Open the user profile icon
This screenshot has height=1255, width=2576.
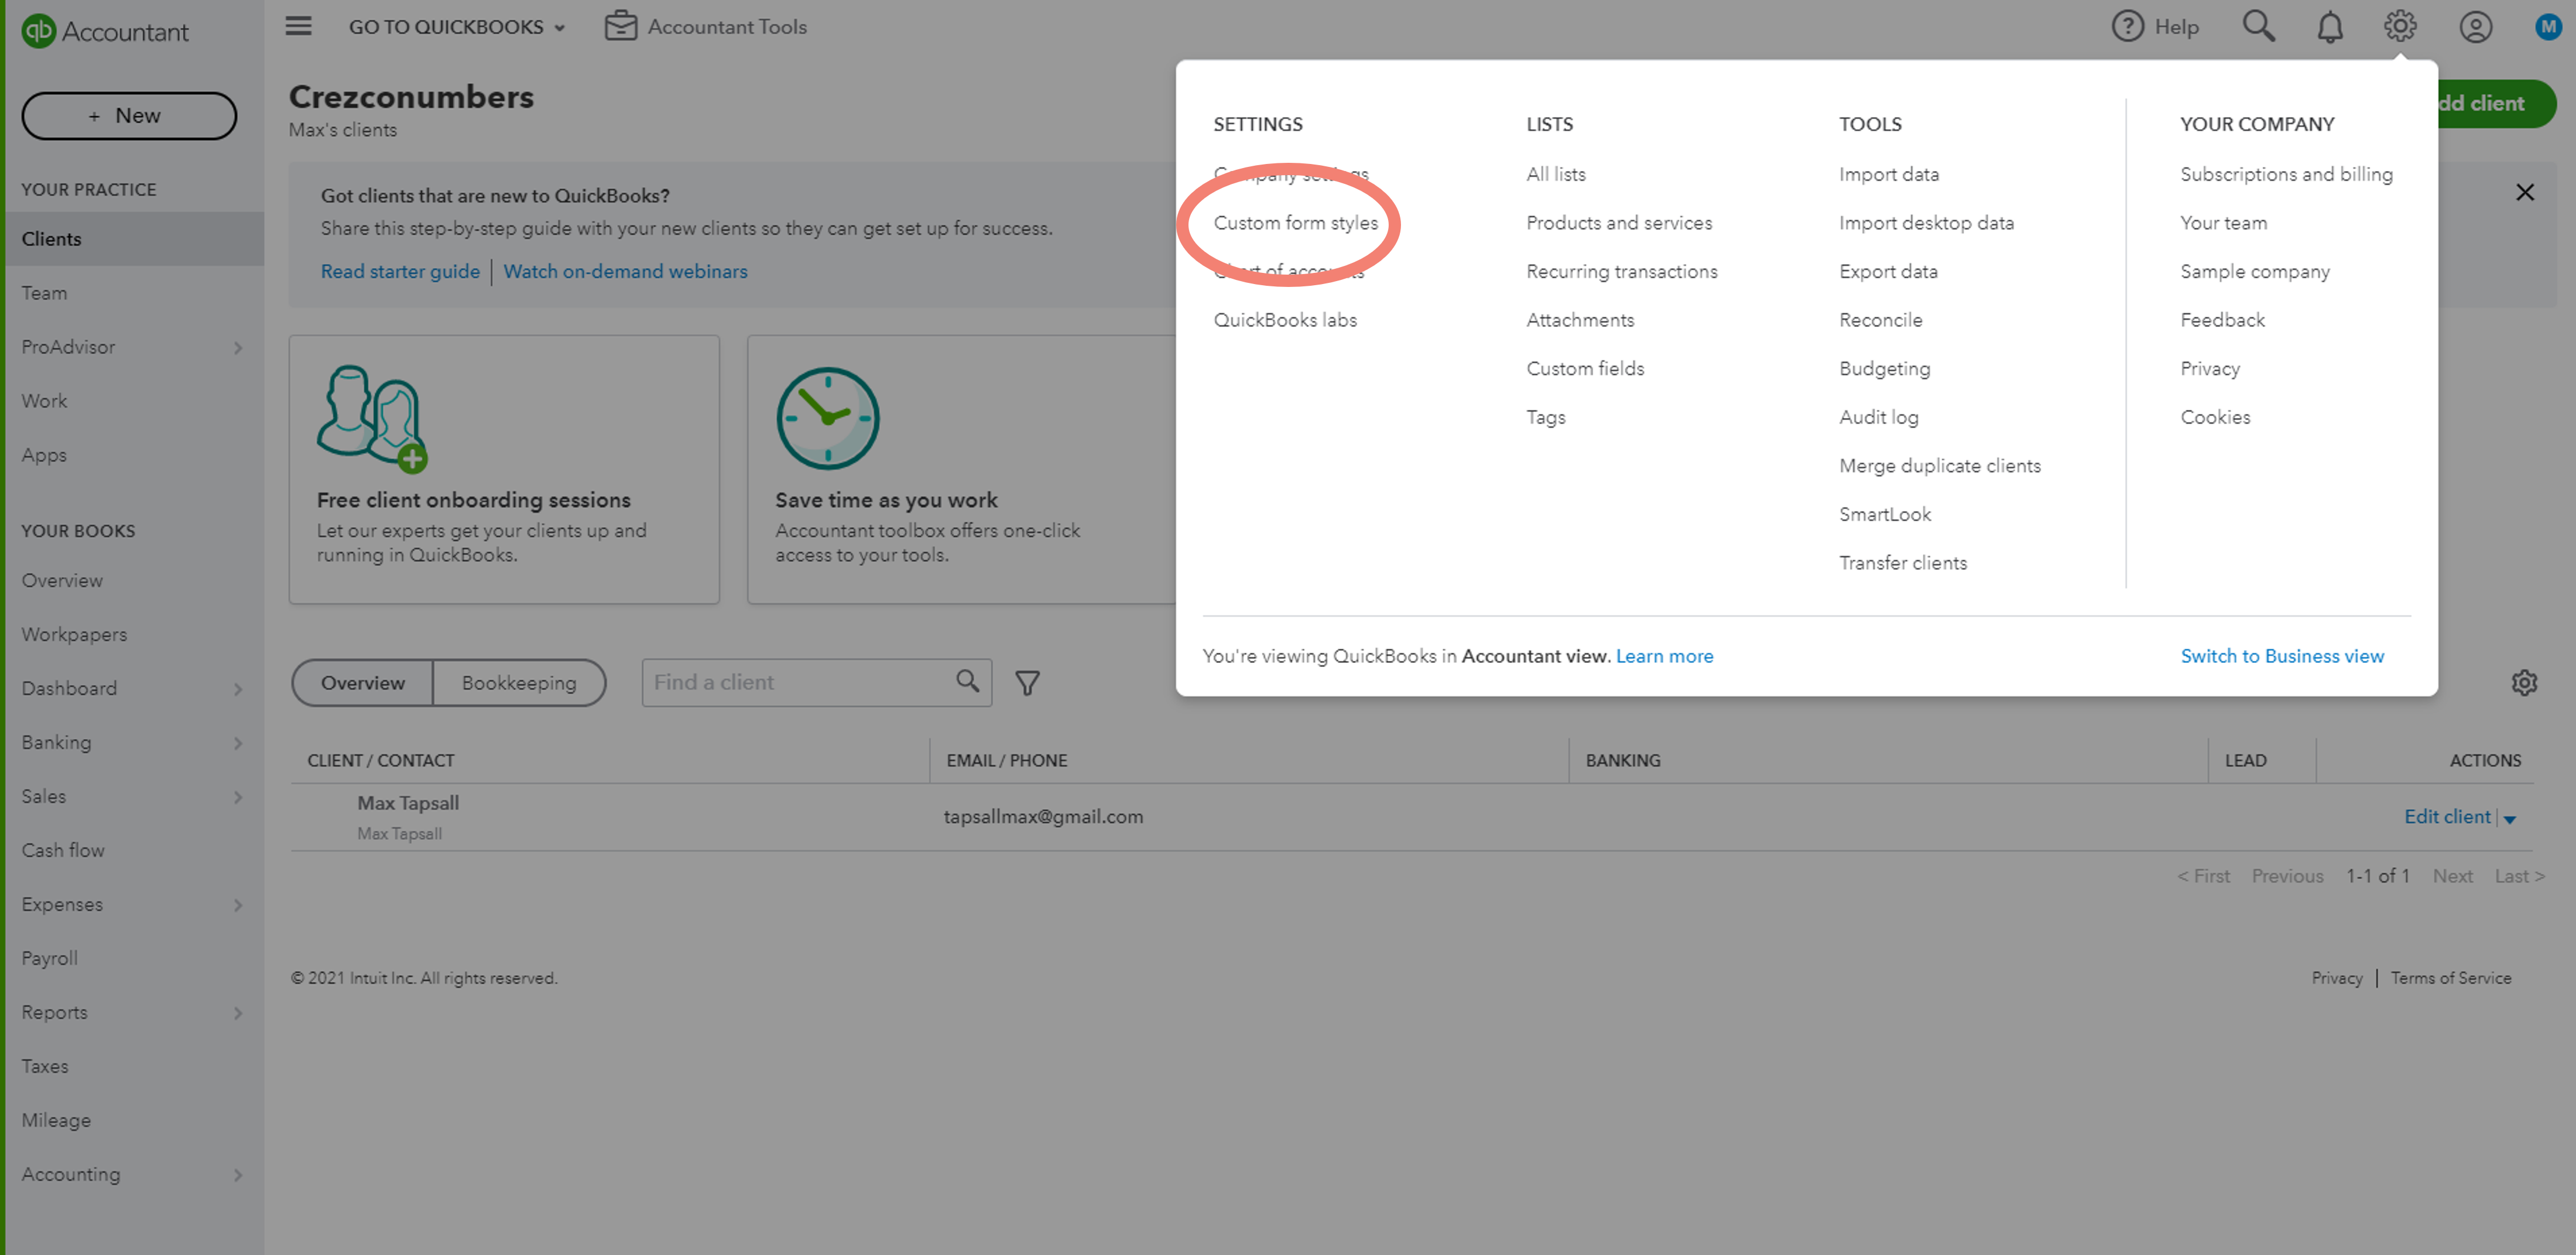[2475, 27]
